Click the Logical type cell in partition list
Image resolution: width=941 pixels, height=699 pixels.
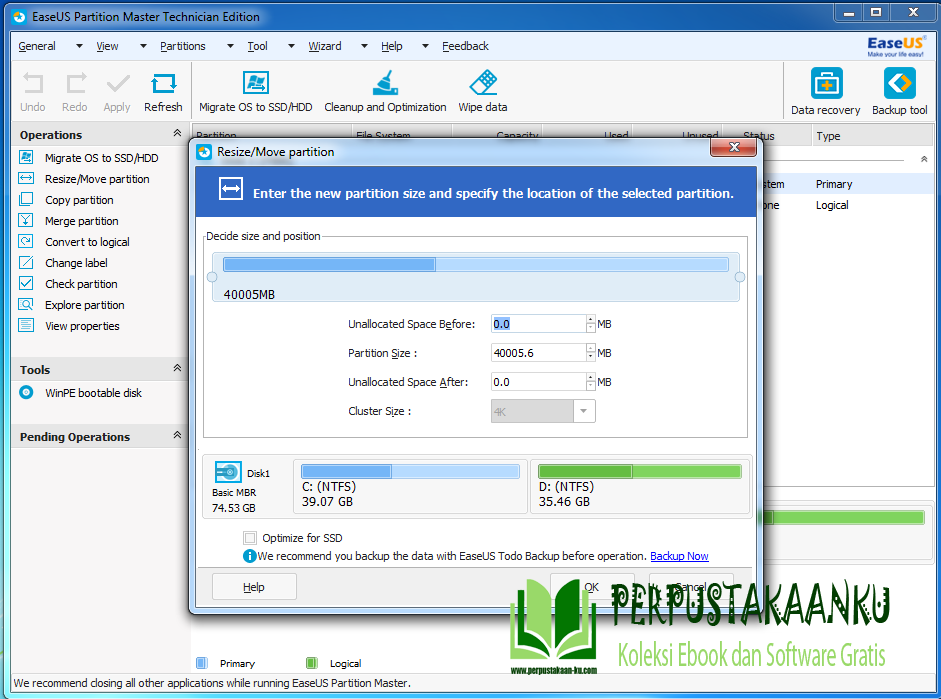tap(832, 205)
